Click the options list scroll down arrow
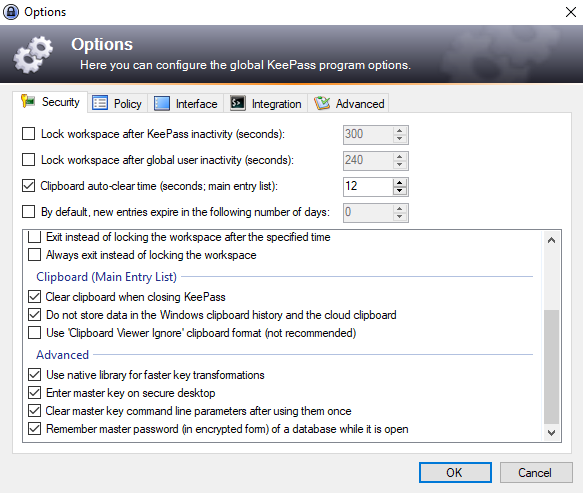The height and width of the screenshot is (496, 583). 552,432
